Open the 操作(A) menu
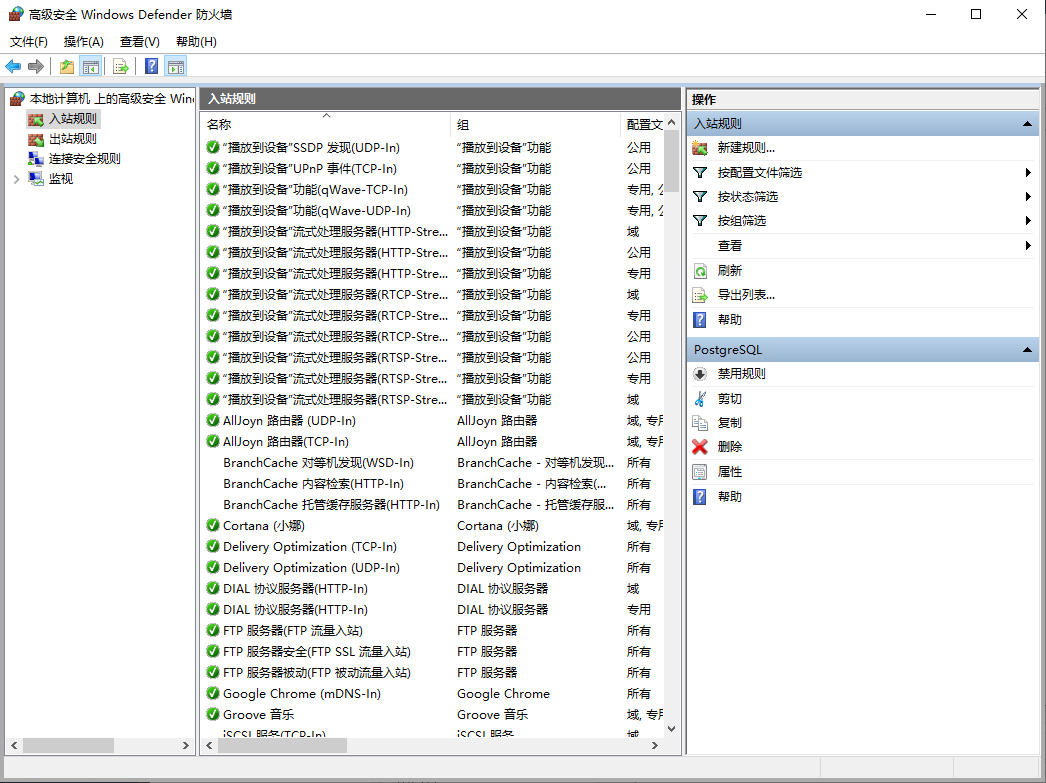This screenshot has height=783, width=1046. [x=84, y=42]
